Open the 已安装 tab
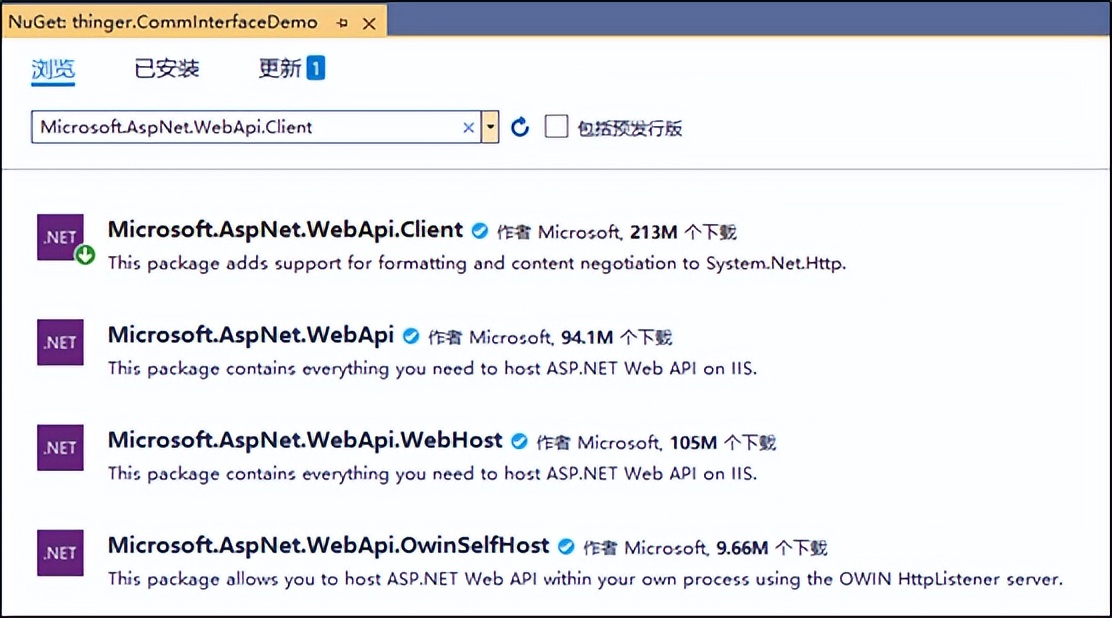This screenshot has width=1112, height=618. pos(167,69)
